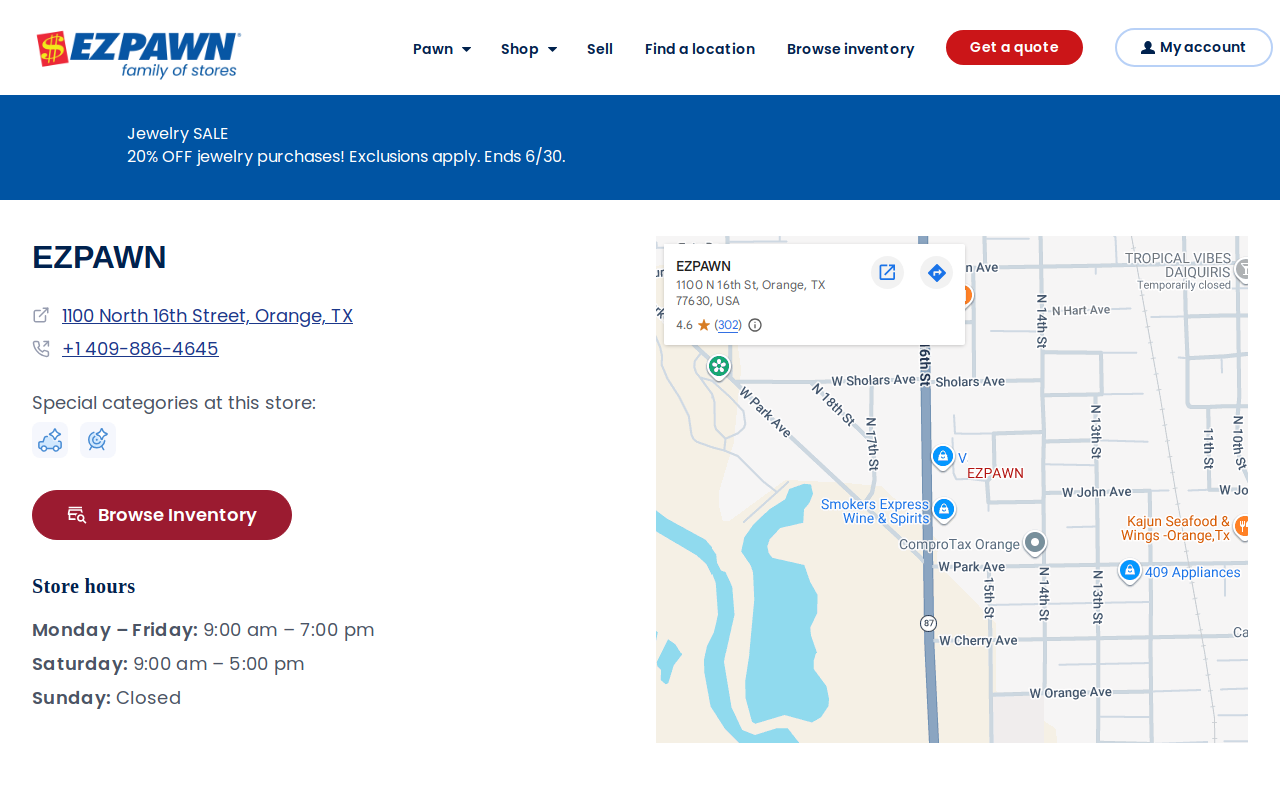This screenshot has width=1280, height=800.
Task: Select the 409 Appliances map pin
Action: [x=1130, y=571]
